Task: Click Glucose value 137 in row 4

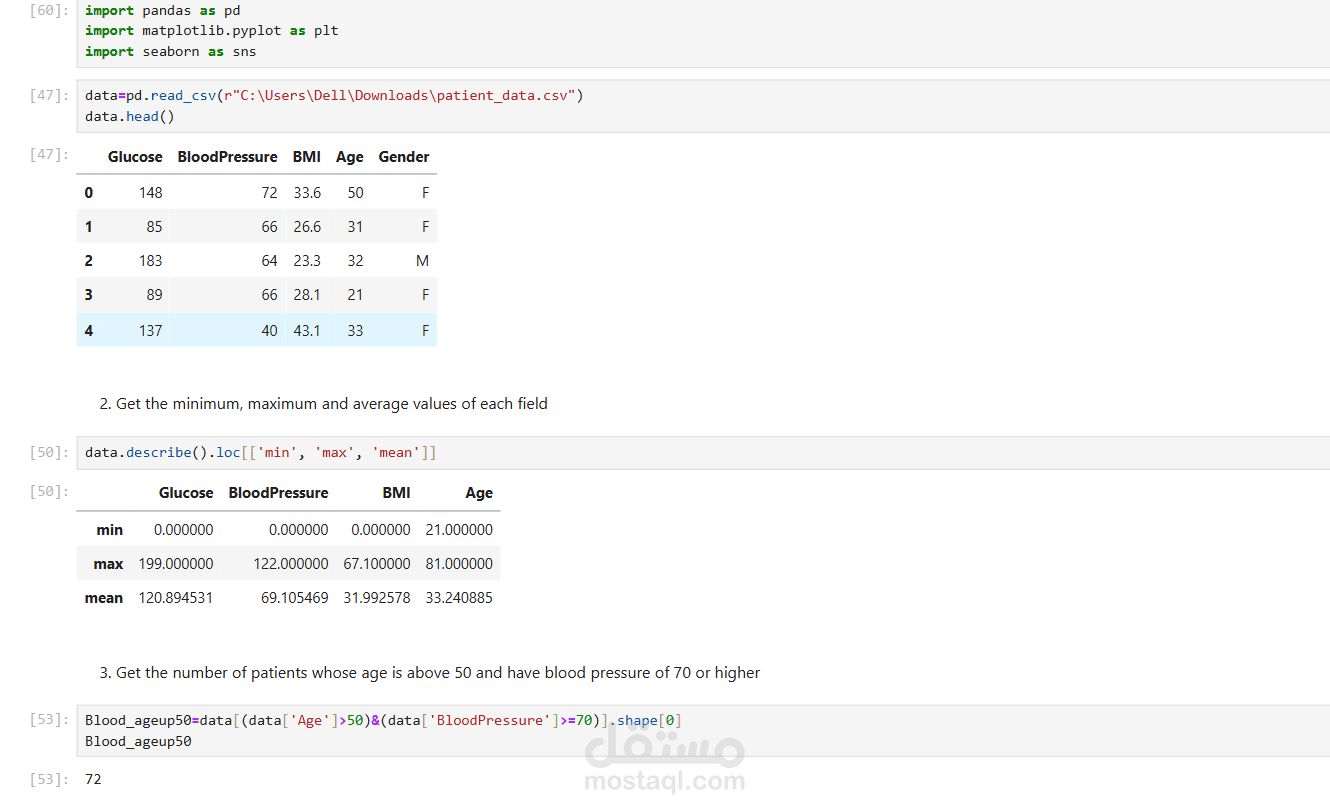Action: click(150, 330)
